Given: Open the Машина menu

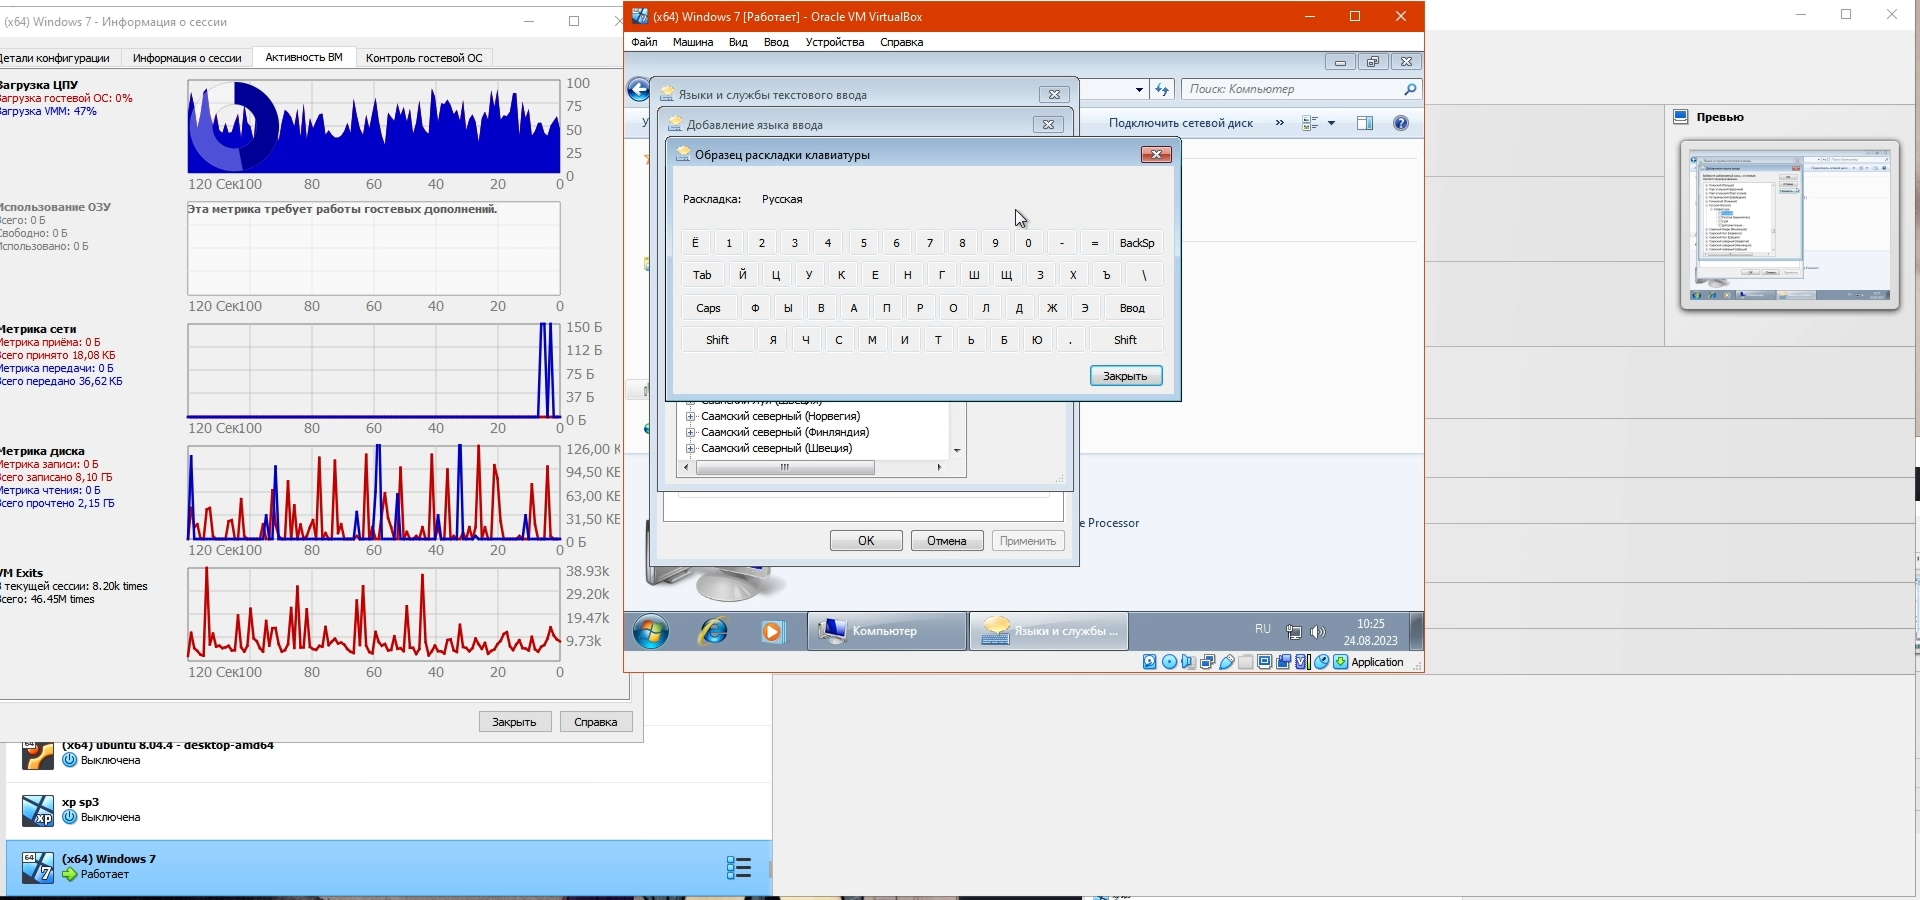Looking at the screenshot, I should pos(693,42).
